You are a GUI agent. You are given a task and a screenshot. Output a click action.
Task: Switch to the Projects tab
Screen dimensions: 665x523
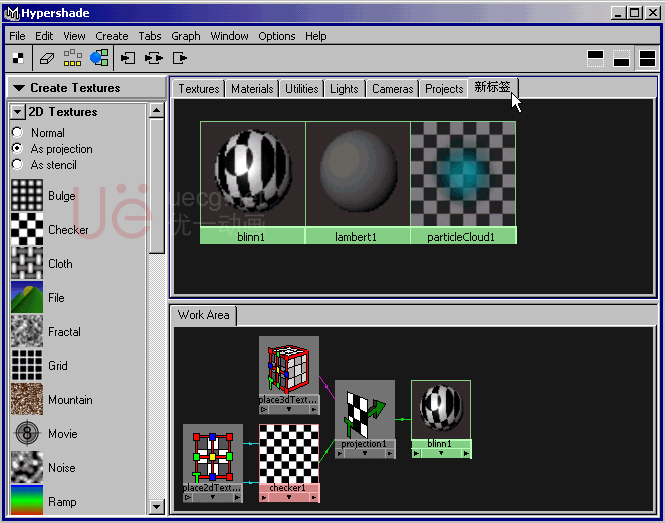click(444, 89)
